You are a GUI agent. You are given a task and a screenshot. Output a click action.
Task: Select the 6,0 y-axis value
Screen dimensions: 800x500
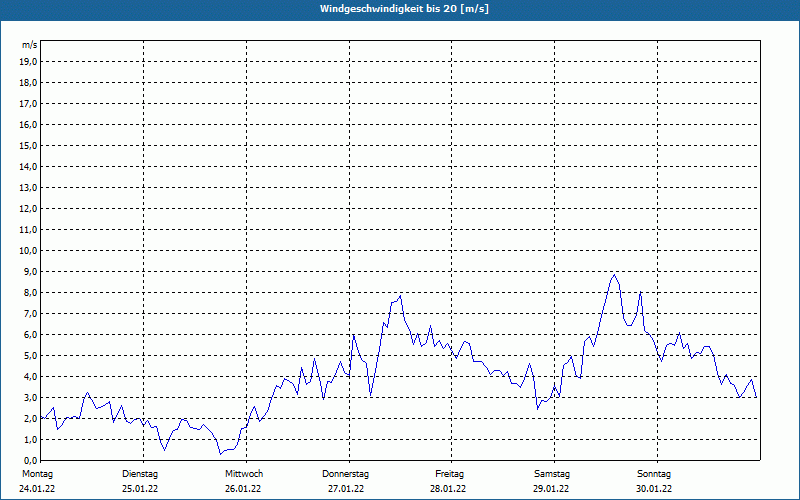click(x=30, y=335)
